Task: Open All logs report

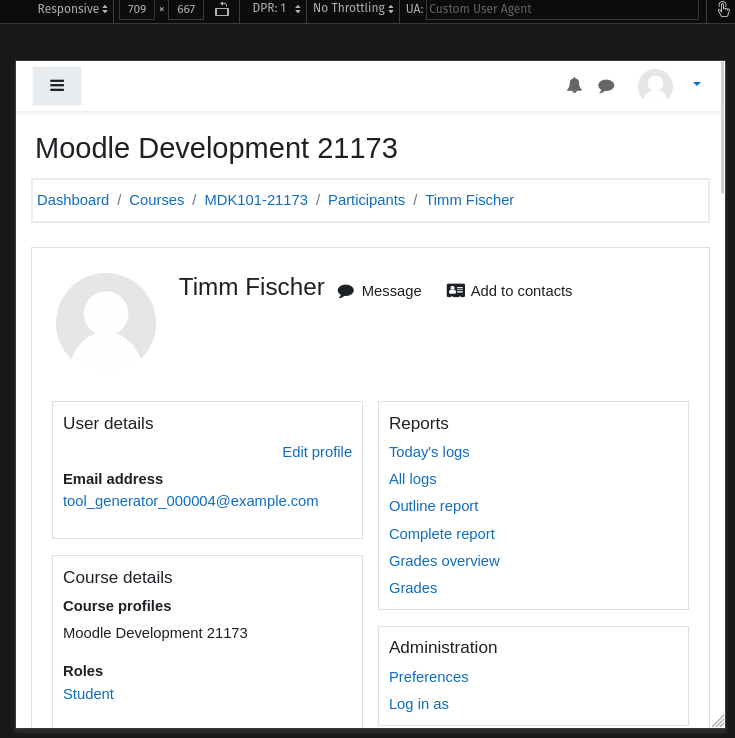Action: [413, 479]
